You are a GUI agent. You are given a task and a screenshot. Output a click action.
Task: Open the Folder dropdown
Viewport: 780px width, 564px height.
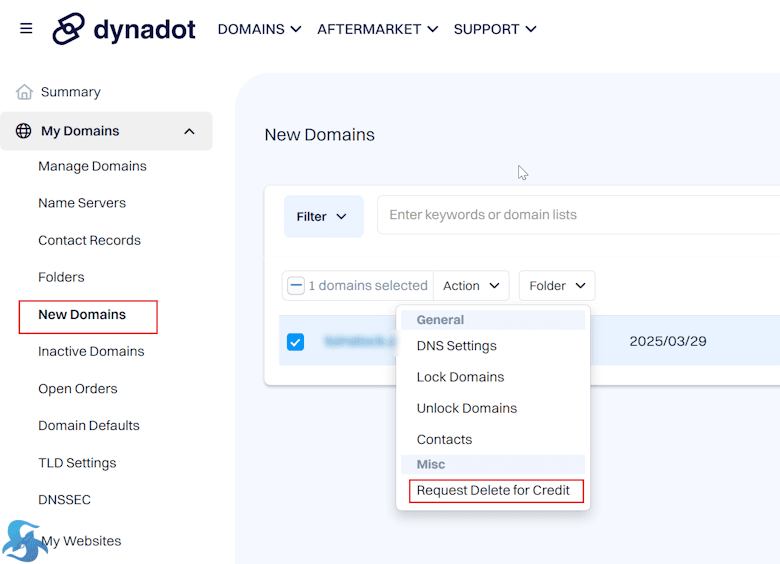tap(557, 285)
